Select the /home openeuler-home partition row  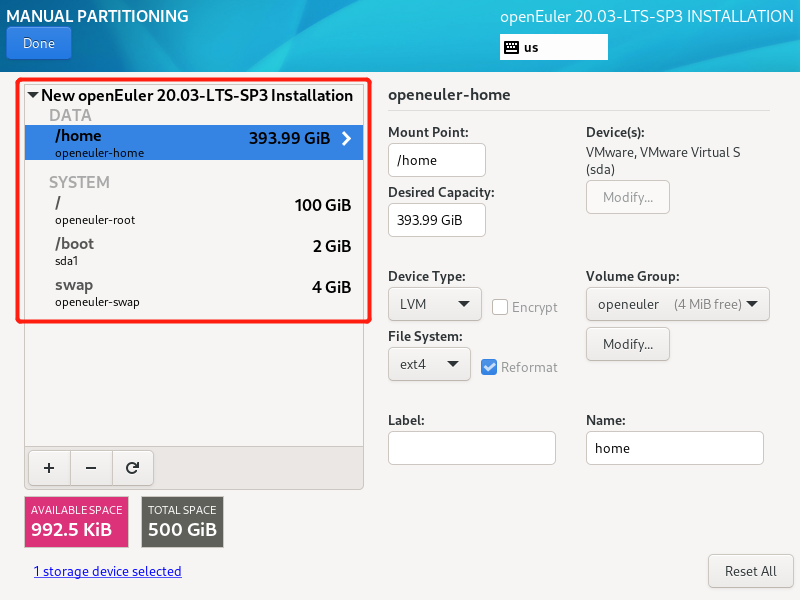(194, 142)
